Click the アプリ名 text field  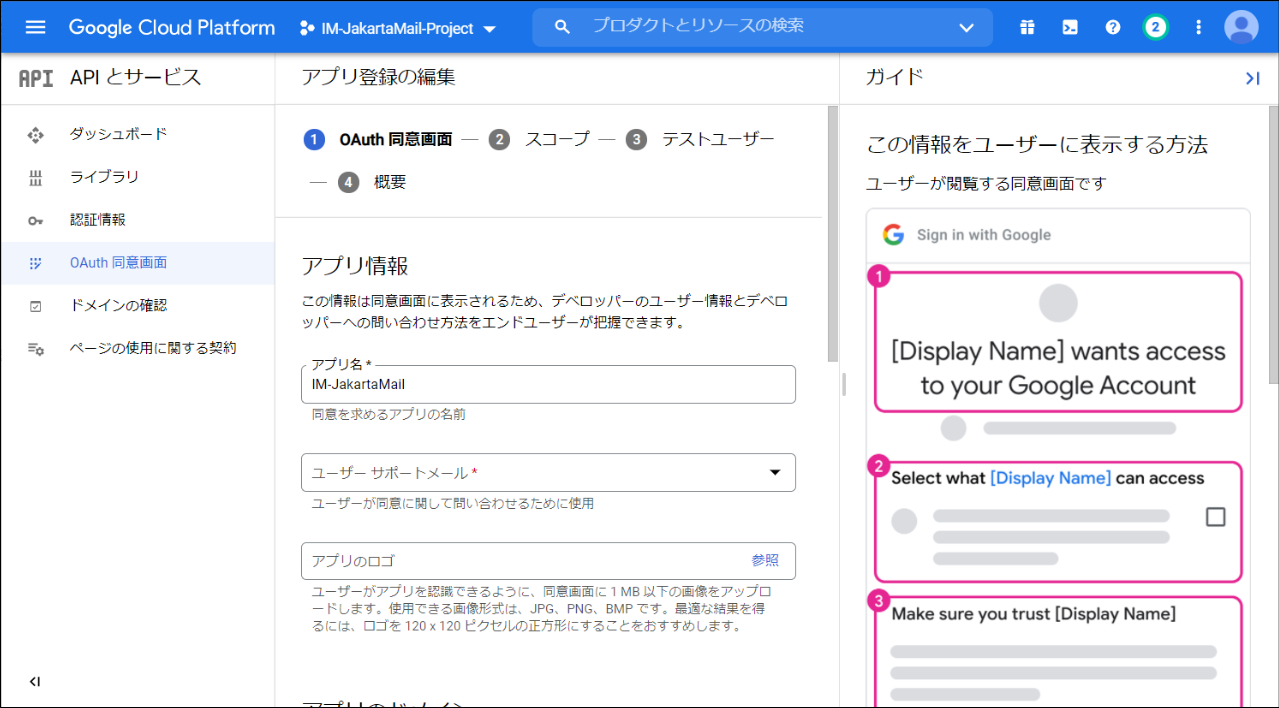[x=547, y=384]
